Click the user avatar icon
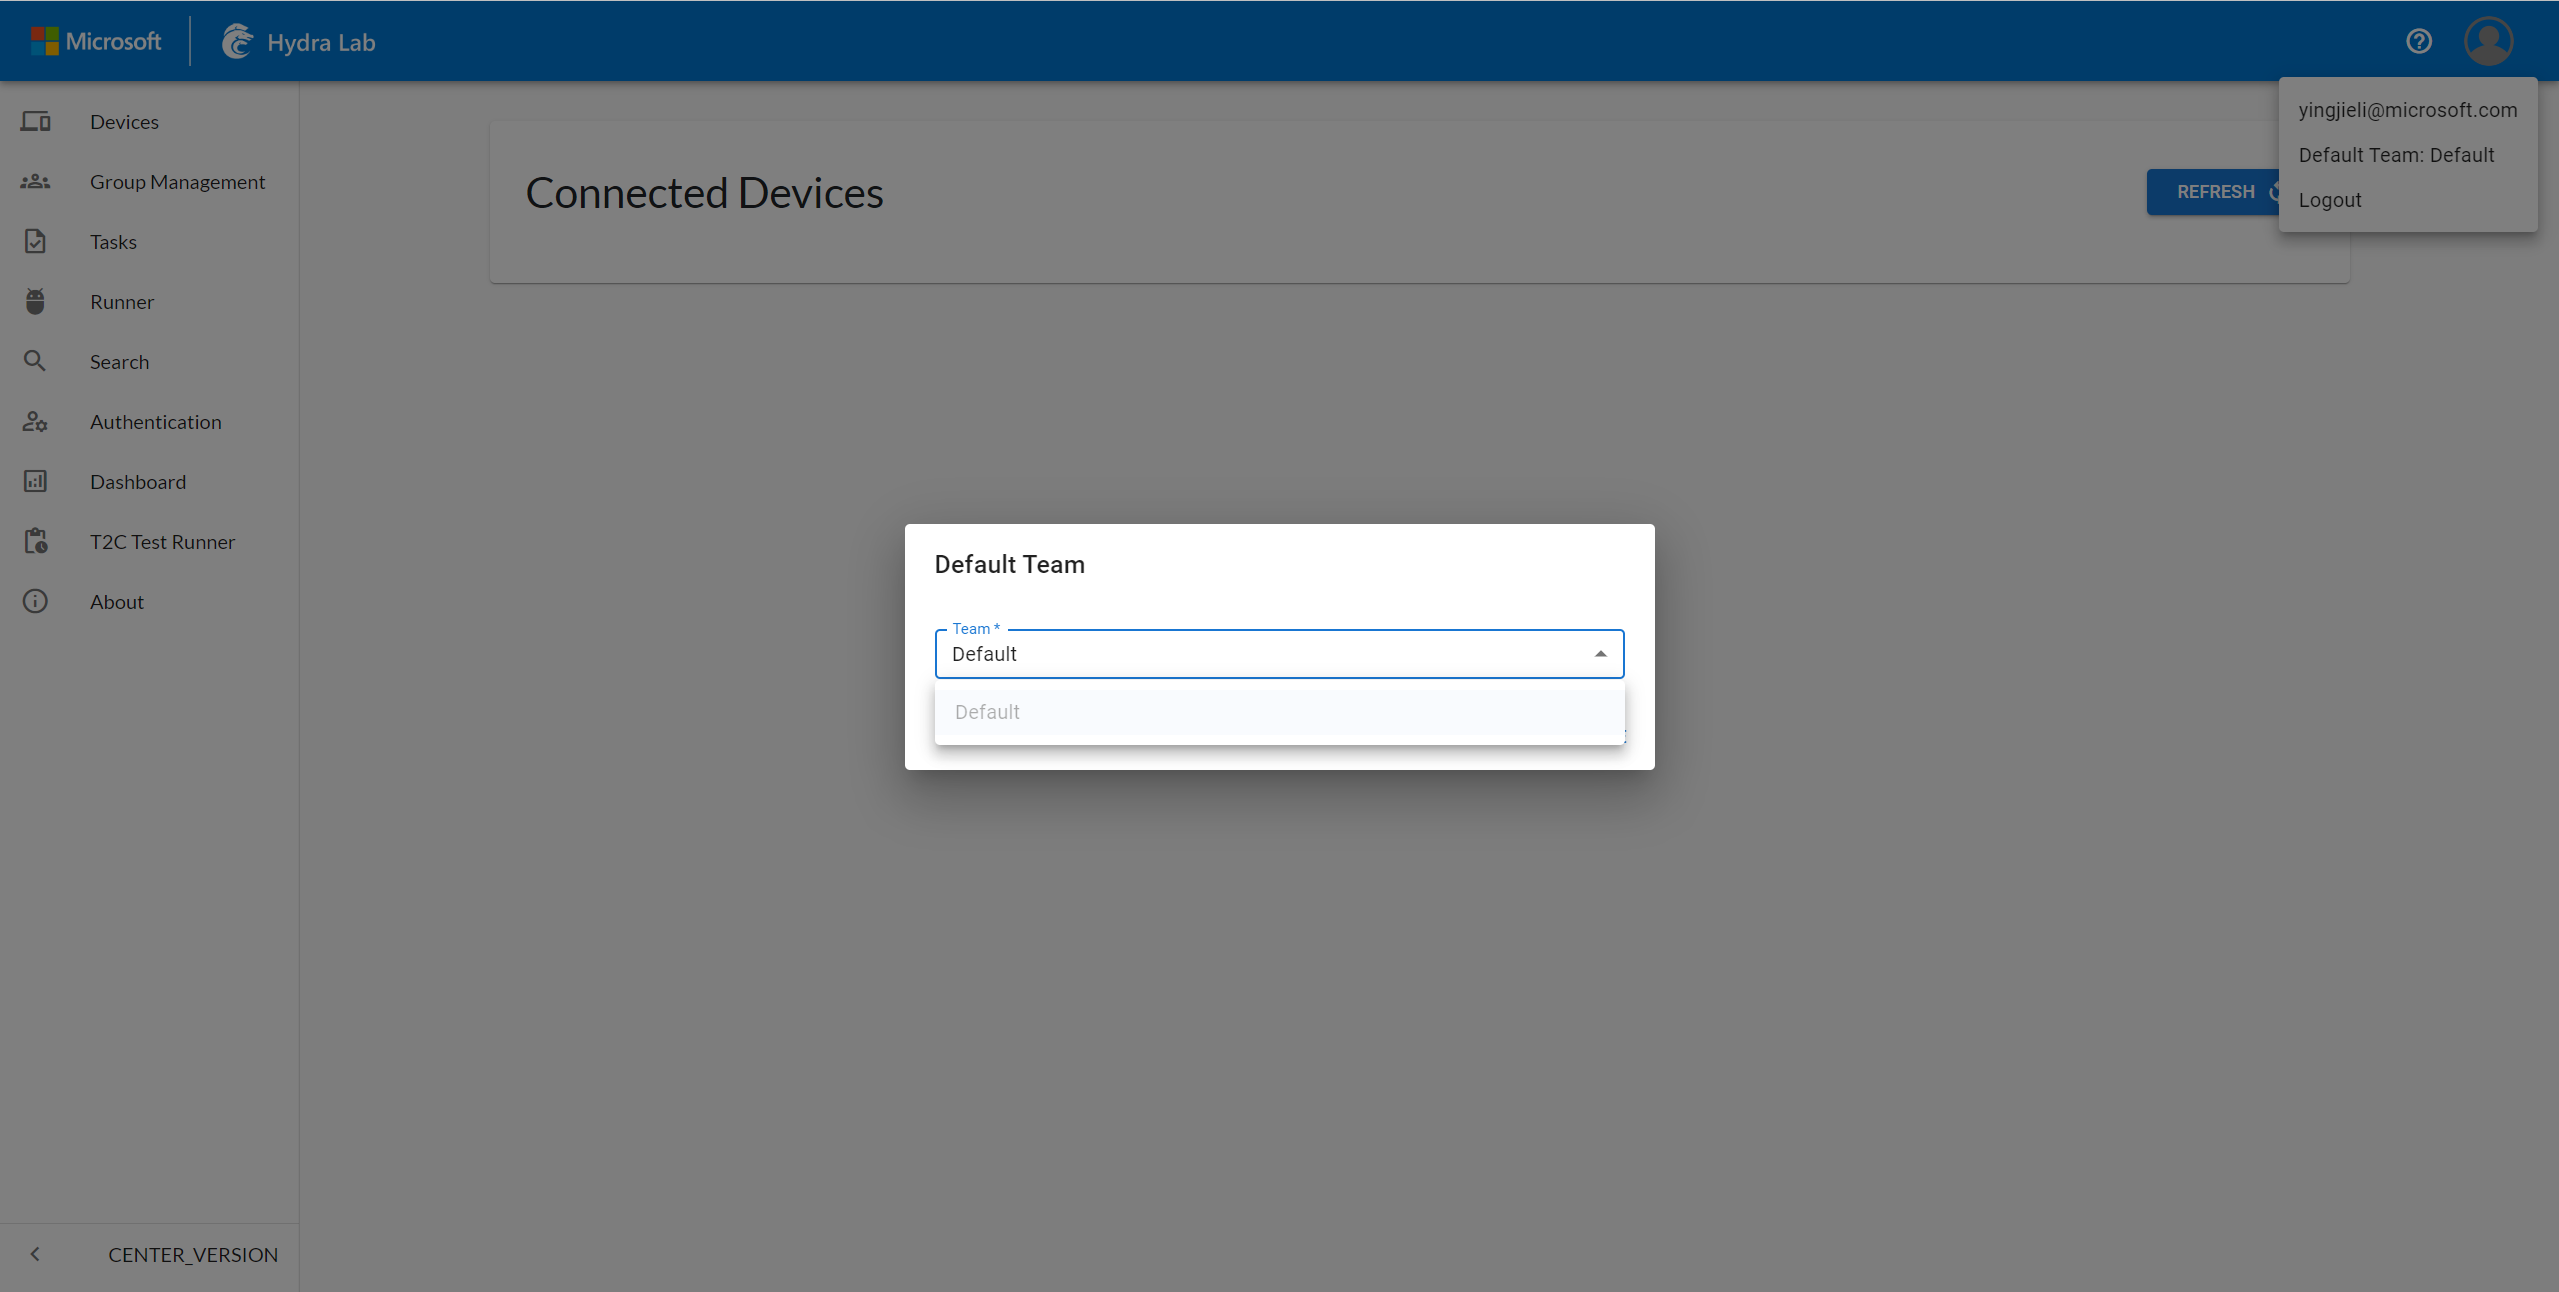 coord(2488,42)
